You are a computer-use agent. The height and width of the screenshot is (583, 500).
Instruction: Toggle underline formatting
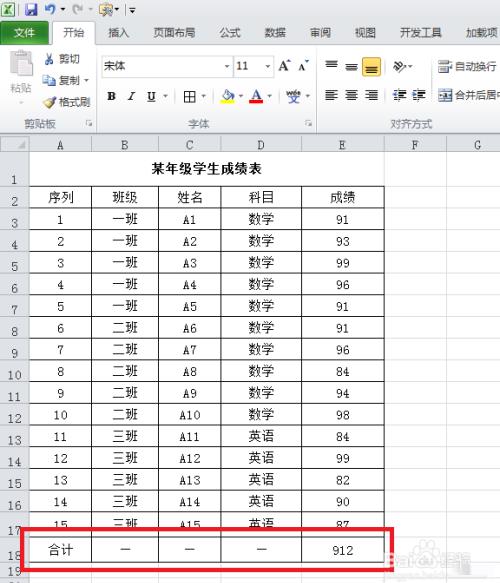pos(151,96)
